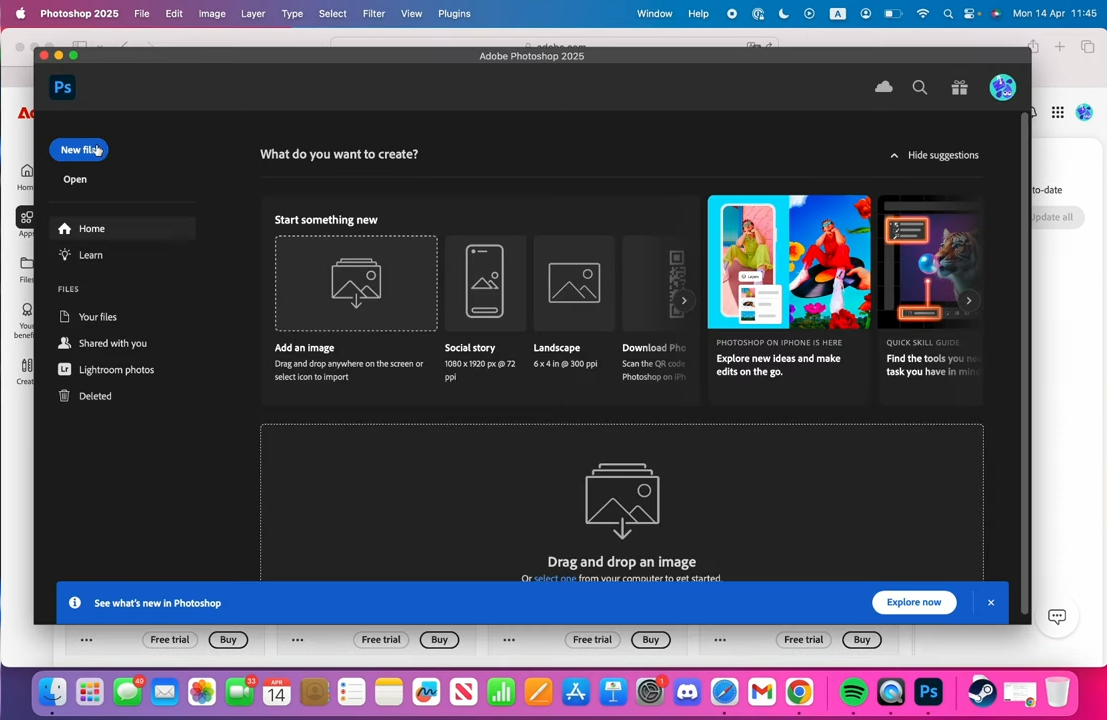Click the 'select one' link
The width and height of the screenshot is (1107, 720).
[x=555, y=578]
